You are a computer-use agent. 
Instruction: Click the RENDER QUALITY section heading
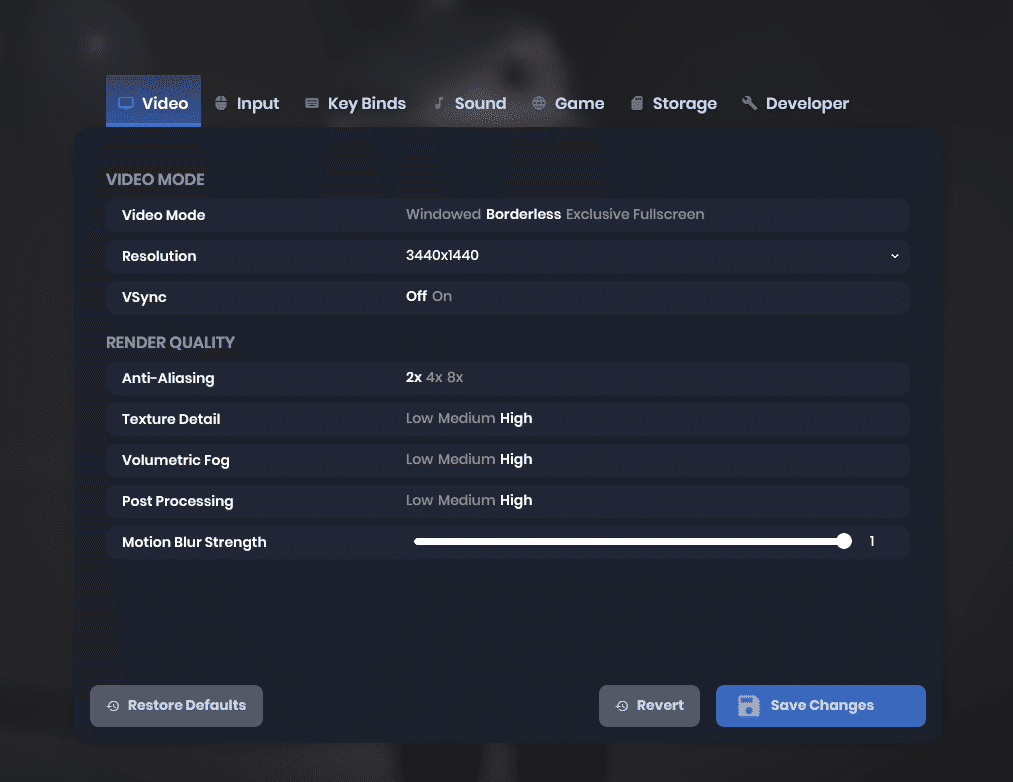[171, 343]
